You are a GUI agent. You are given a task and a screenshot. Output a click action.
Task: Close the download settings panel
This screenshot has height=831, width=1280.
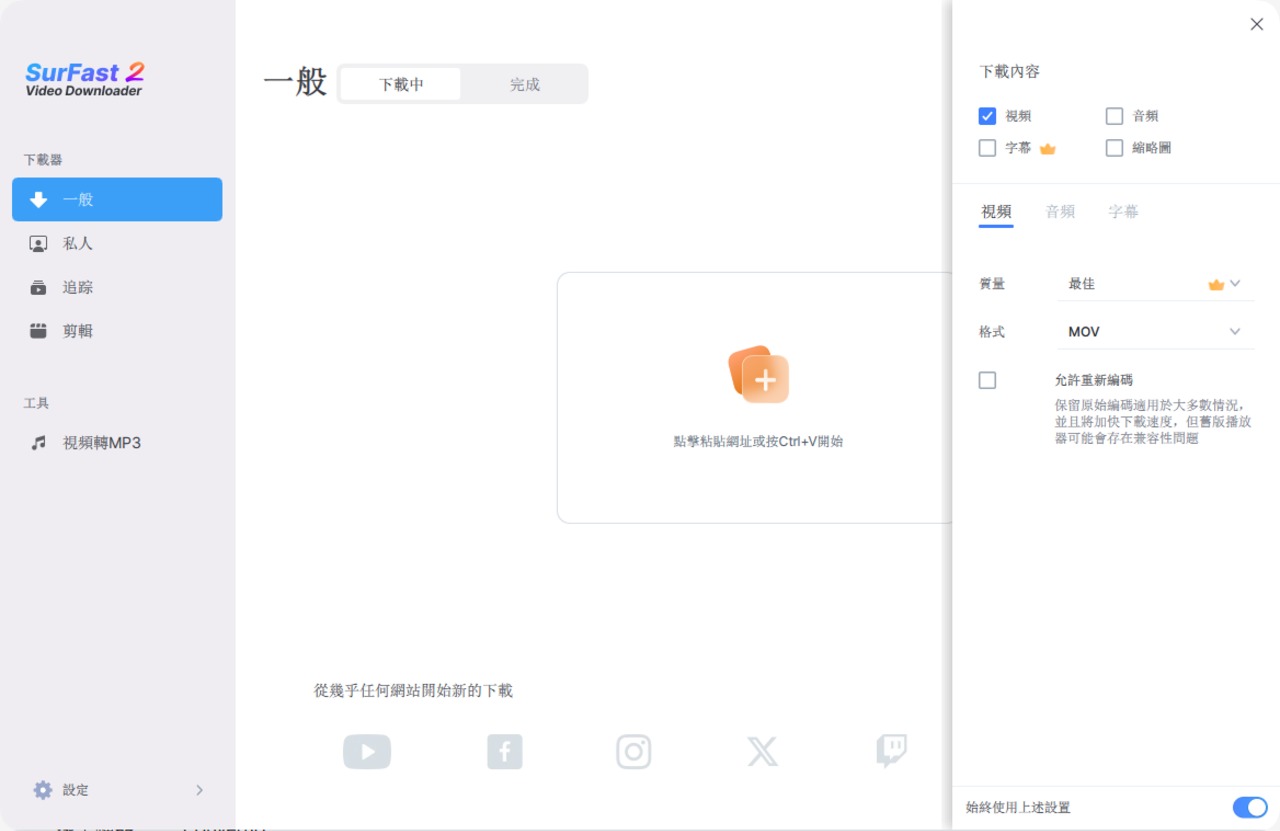click(x=1257, y=25)
